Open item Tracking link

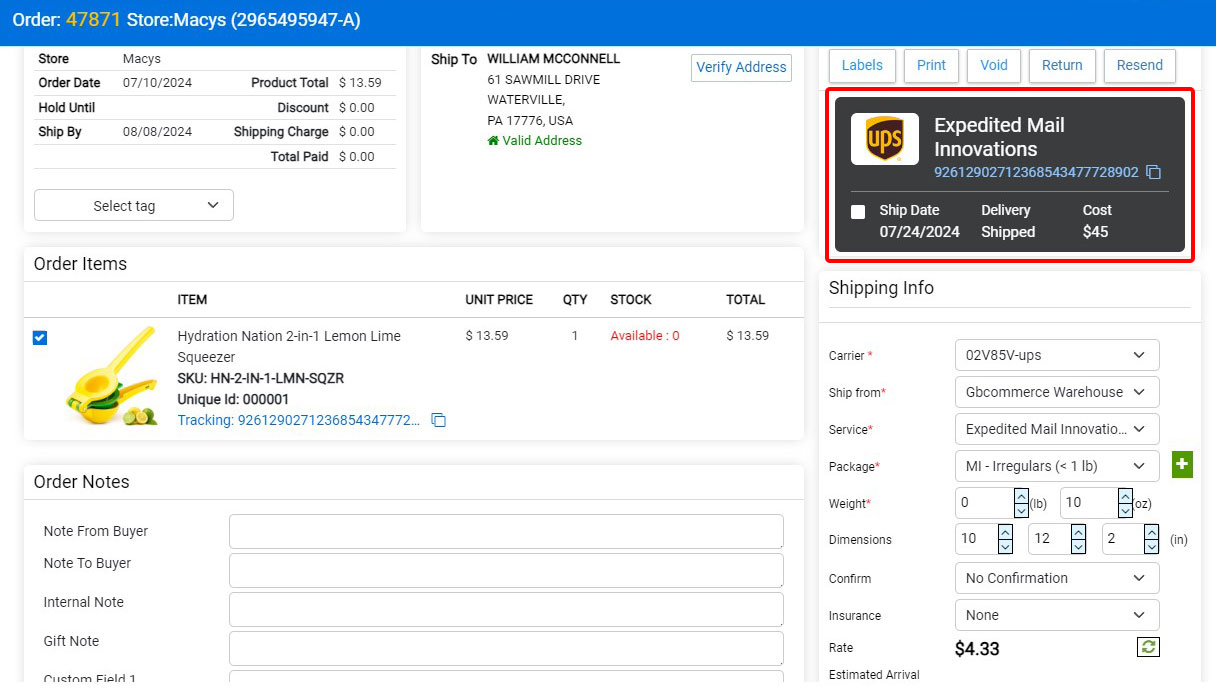[299, 420]
